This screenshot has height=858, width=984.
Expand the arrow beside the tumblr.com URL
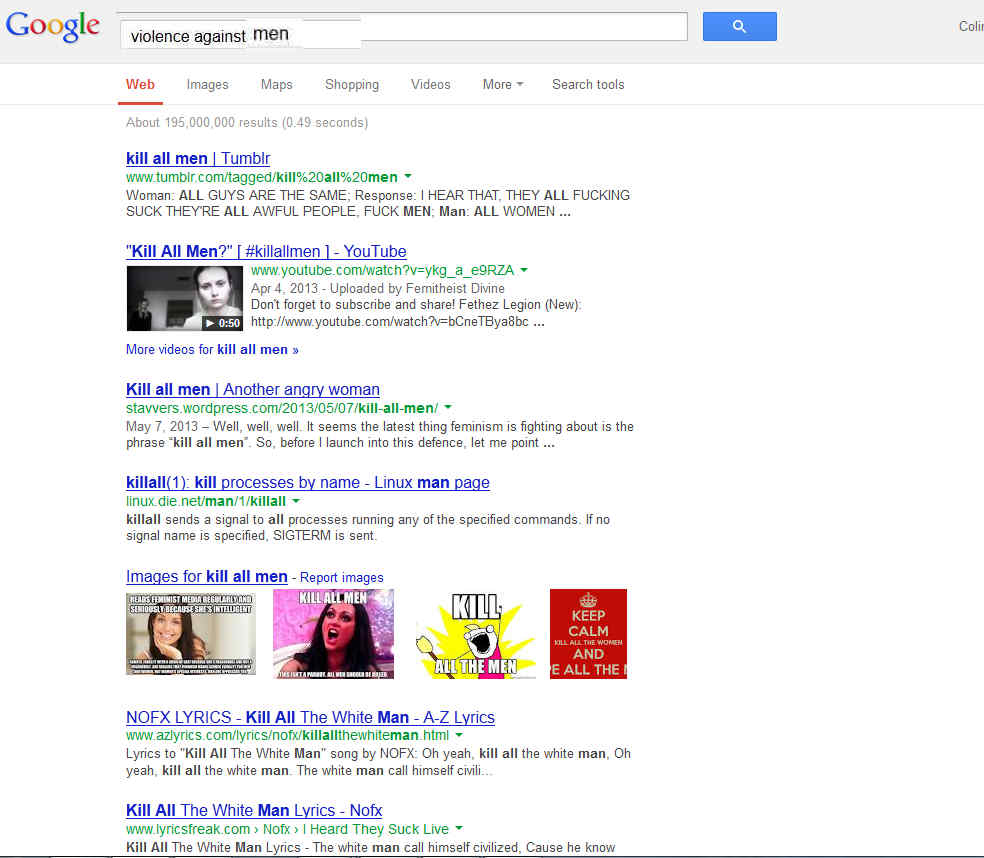pyautogui.click(x=408, y=176)
